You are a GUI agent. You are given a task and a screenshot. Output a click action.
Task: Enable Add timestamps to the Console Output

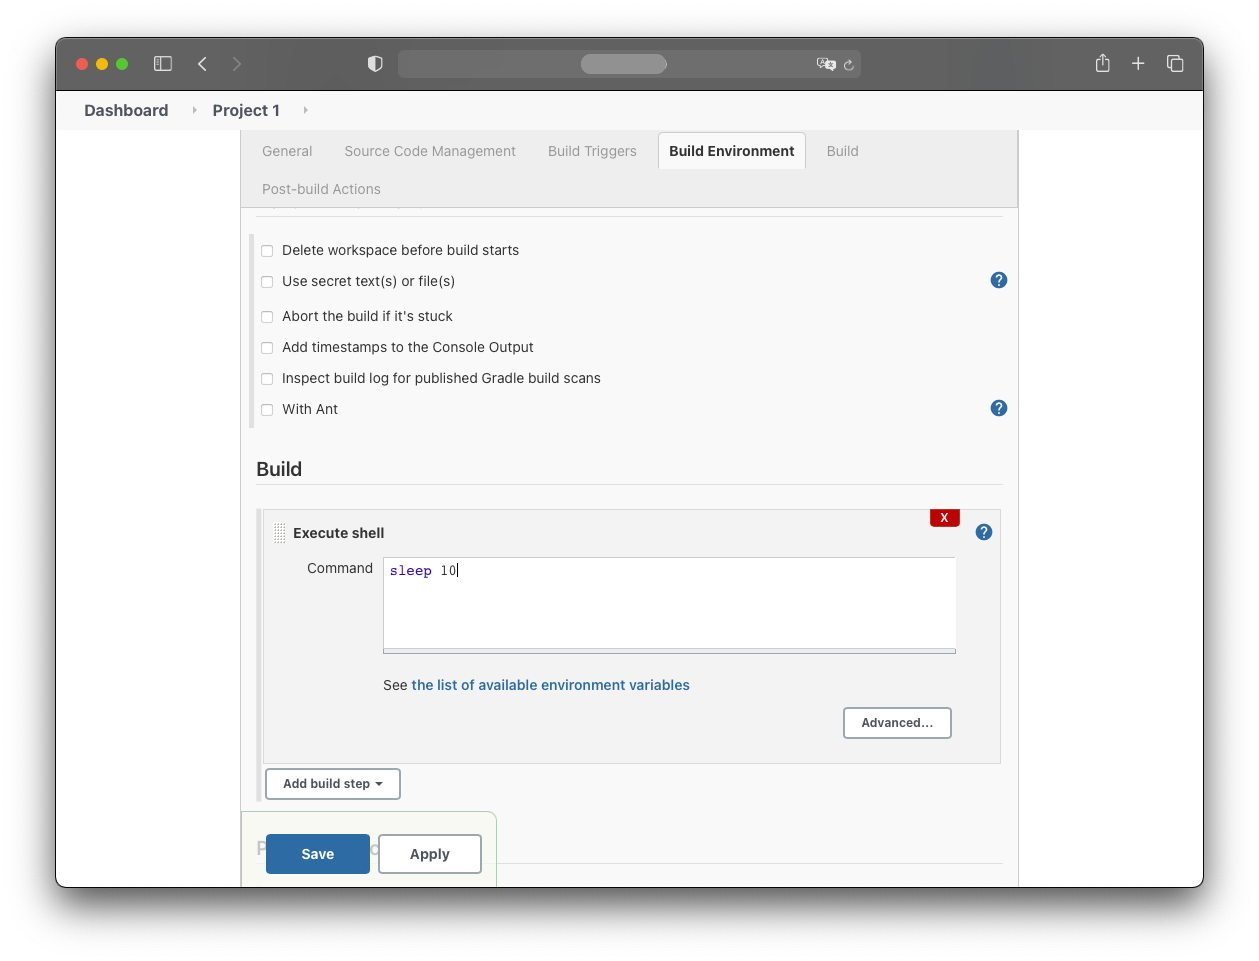point(267,348)
